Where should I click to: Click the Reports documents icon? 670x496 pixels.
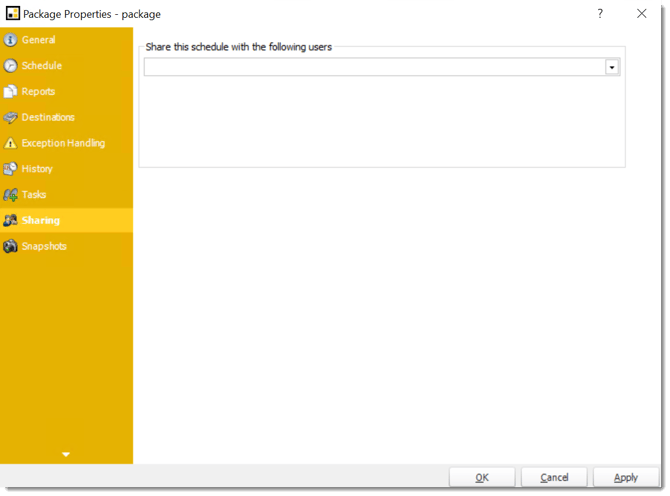click(10, 91)
